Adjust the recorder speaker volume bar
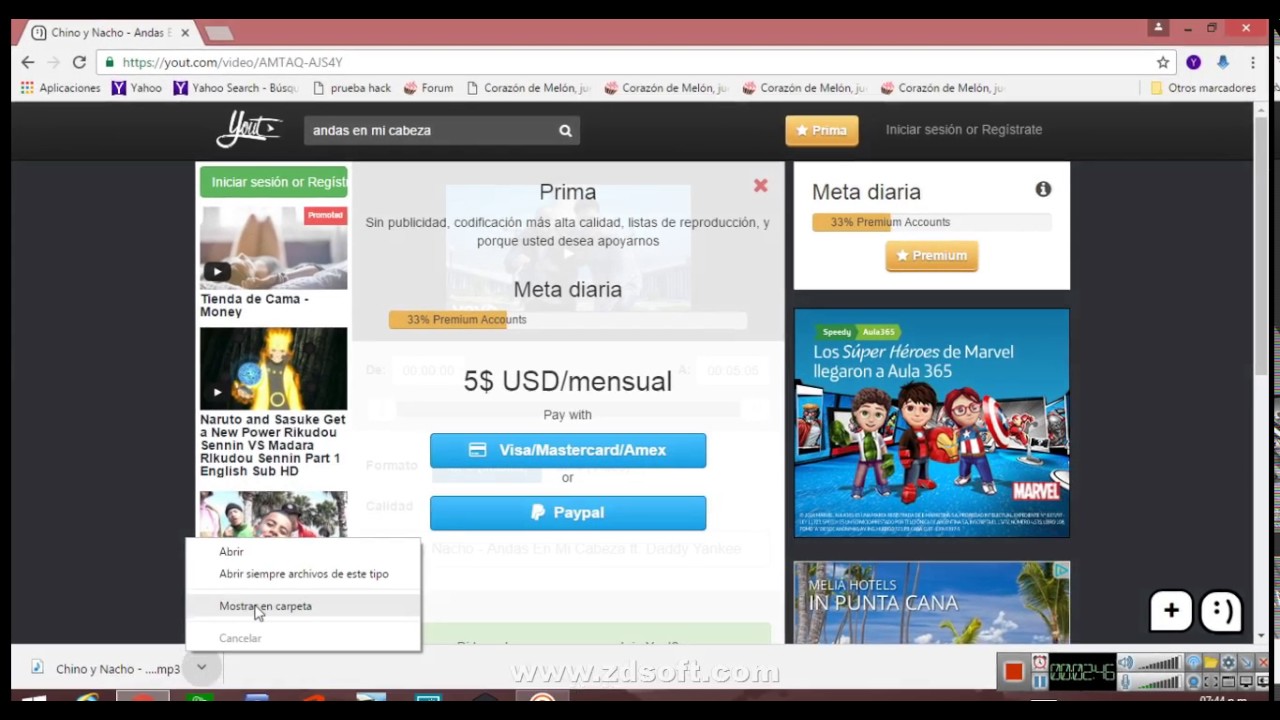The width and height of the screenshot is (1280, 720). tap(1160, 663)
